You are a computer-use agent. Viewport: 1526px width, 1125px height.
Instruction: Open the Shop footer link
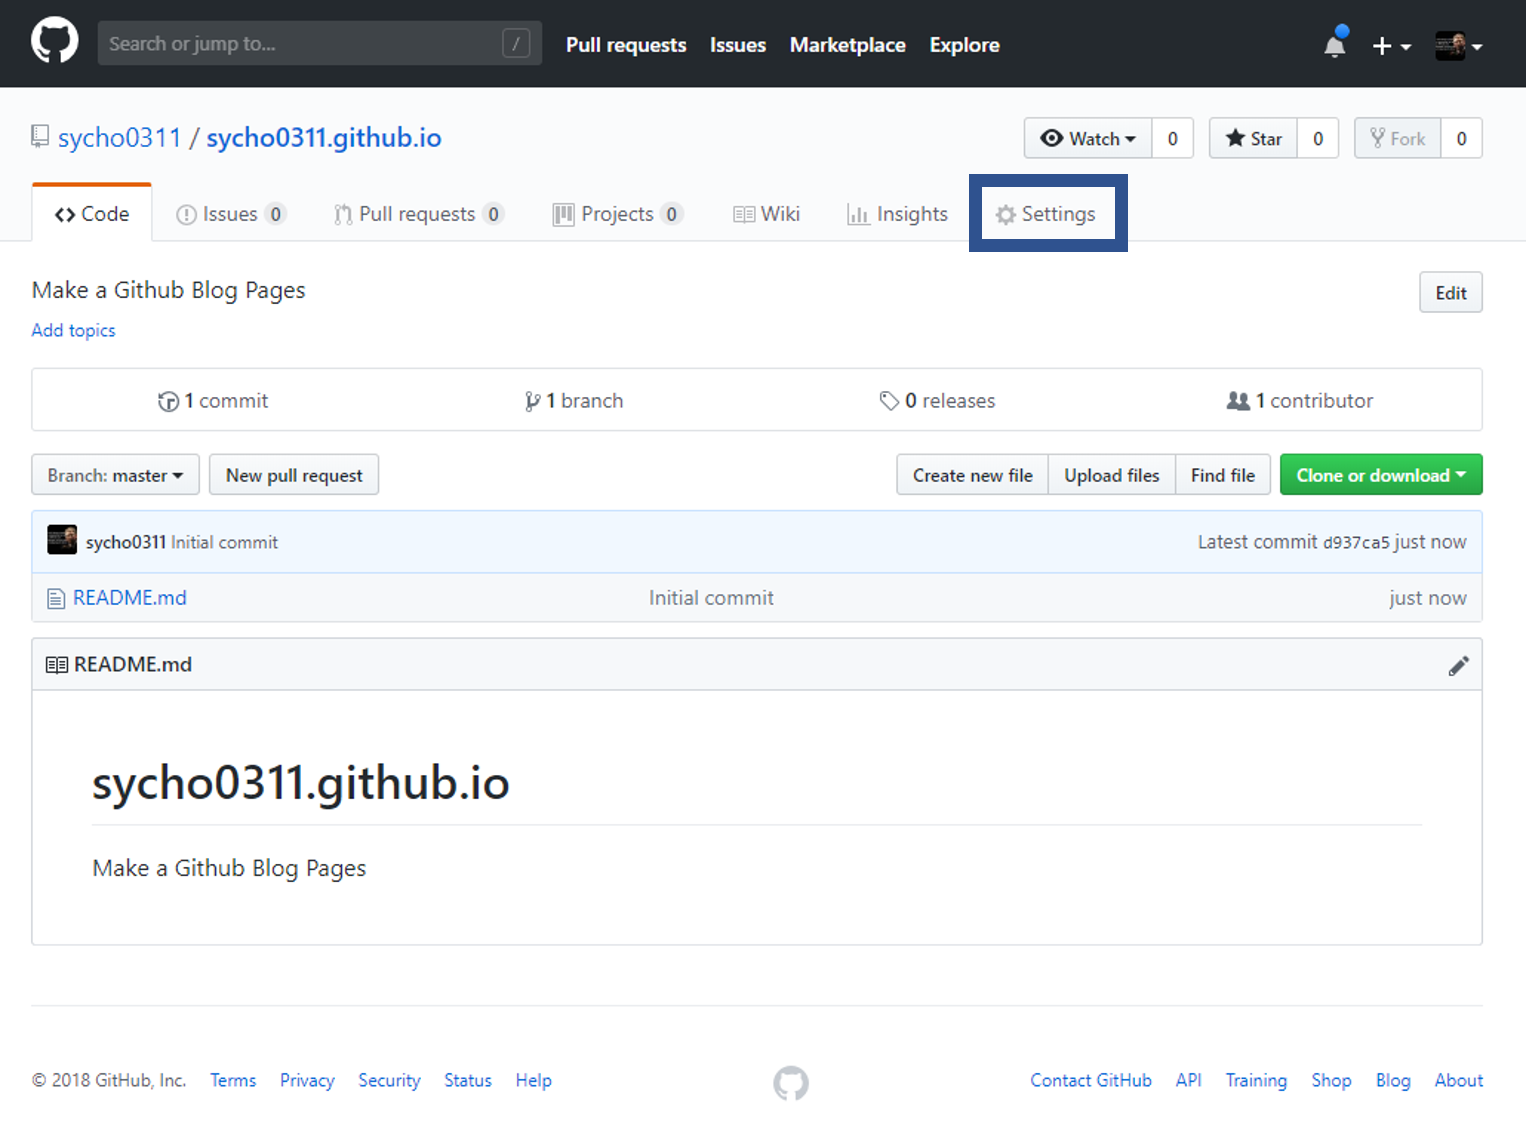pos(1332,1080)
